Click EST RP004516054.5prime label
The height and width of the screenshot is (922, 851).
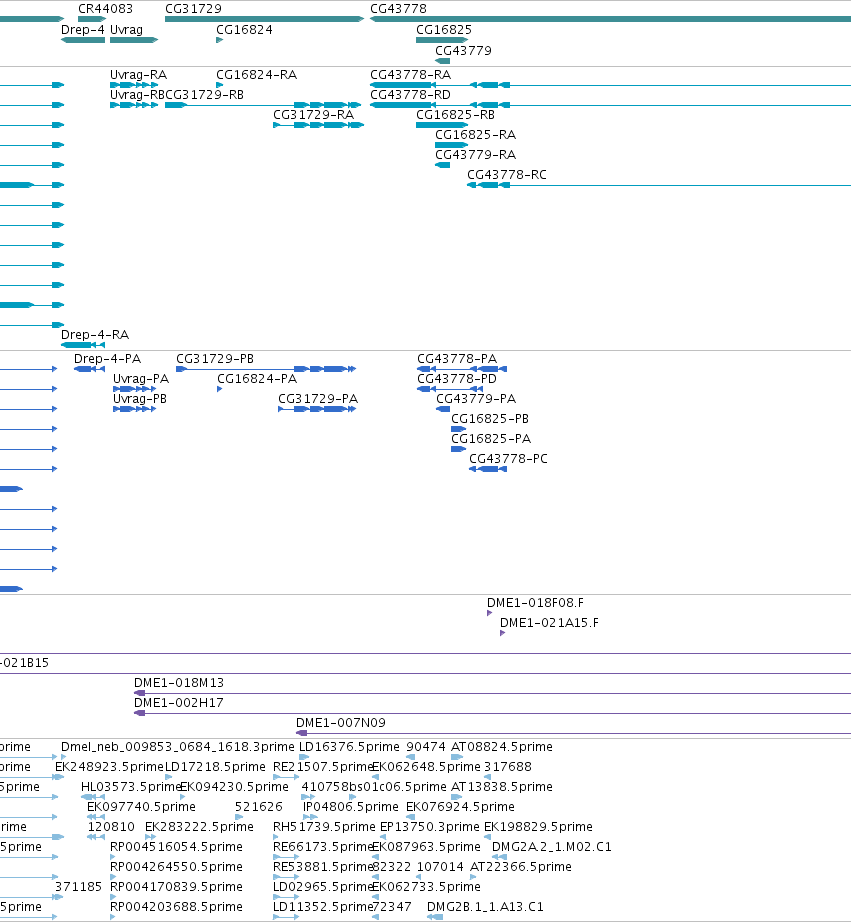pyautogui.click(x=176, y=847)
